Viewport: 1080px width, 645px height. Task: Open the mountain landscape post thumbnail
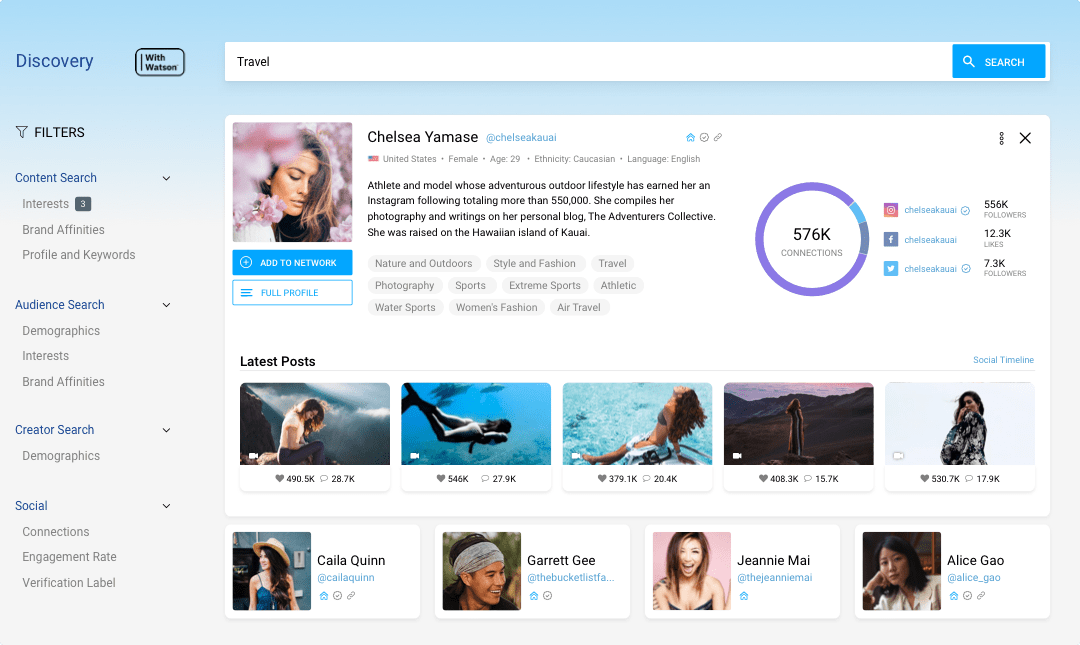pyautogui.click(x=798, y=424)
